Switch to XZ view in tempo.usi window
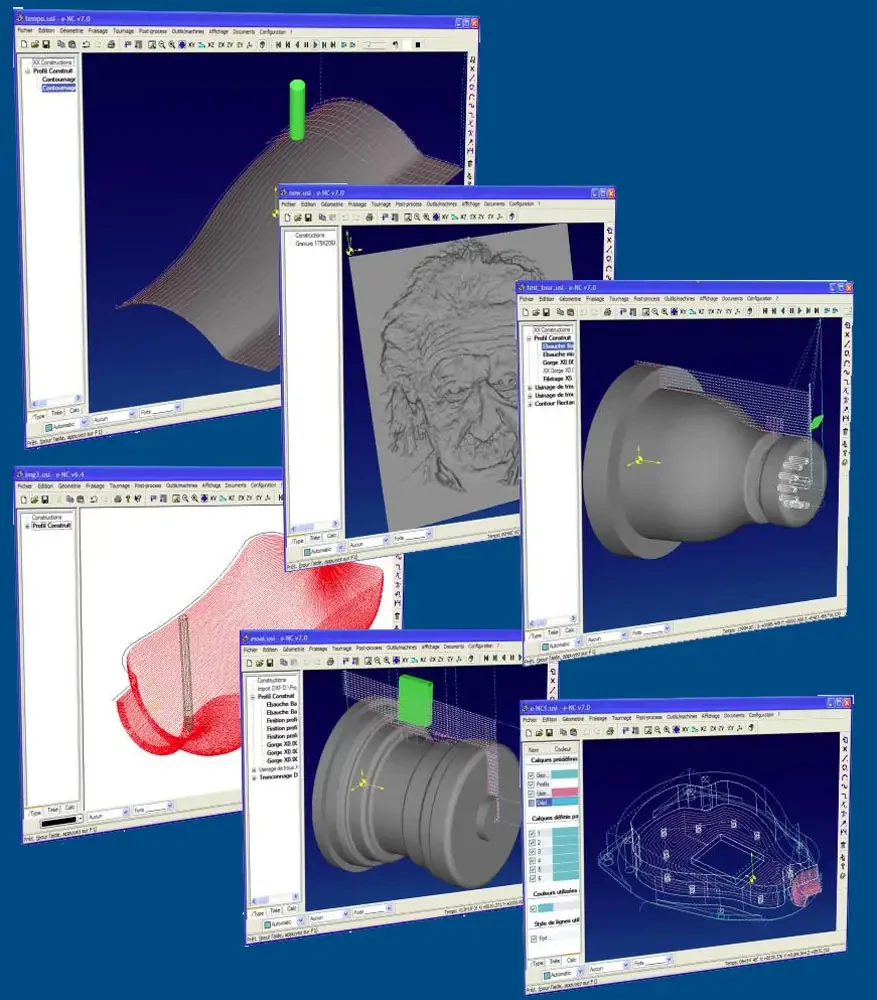The image size is (877, 1000). coord(210,45)
